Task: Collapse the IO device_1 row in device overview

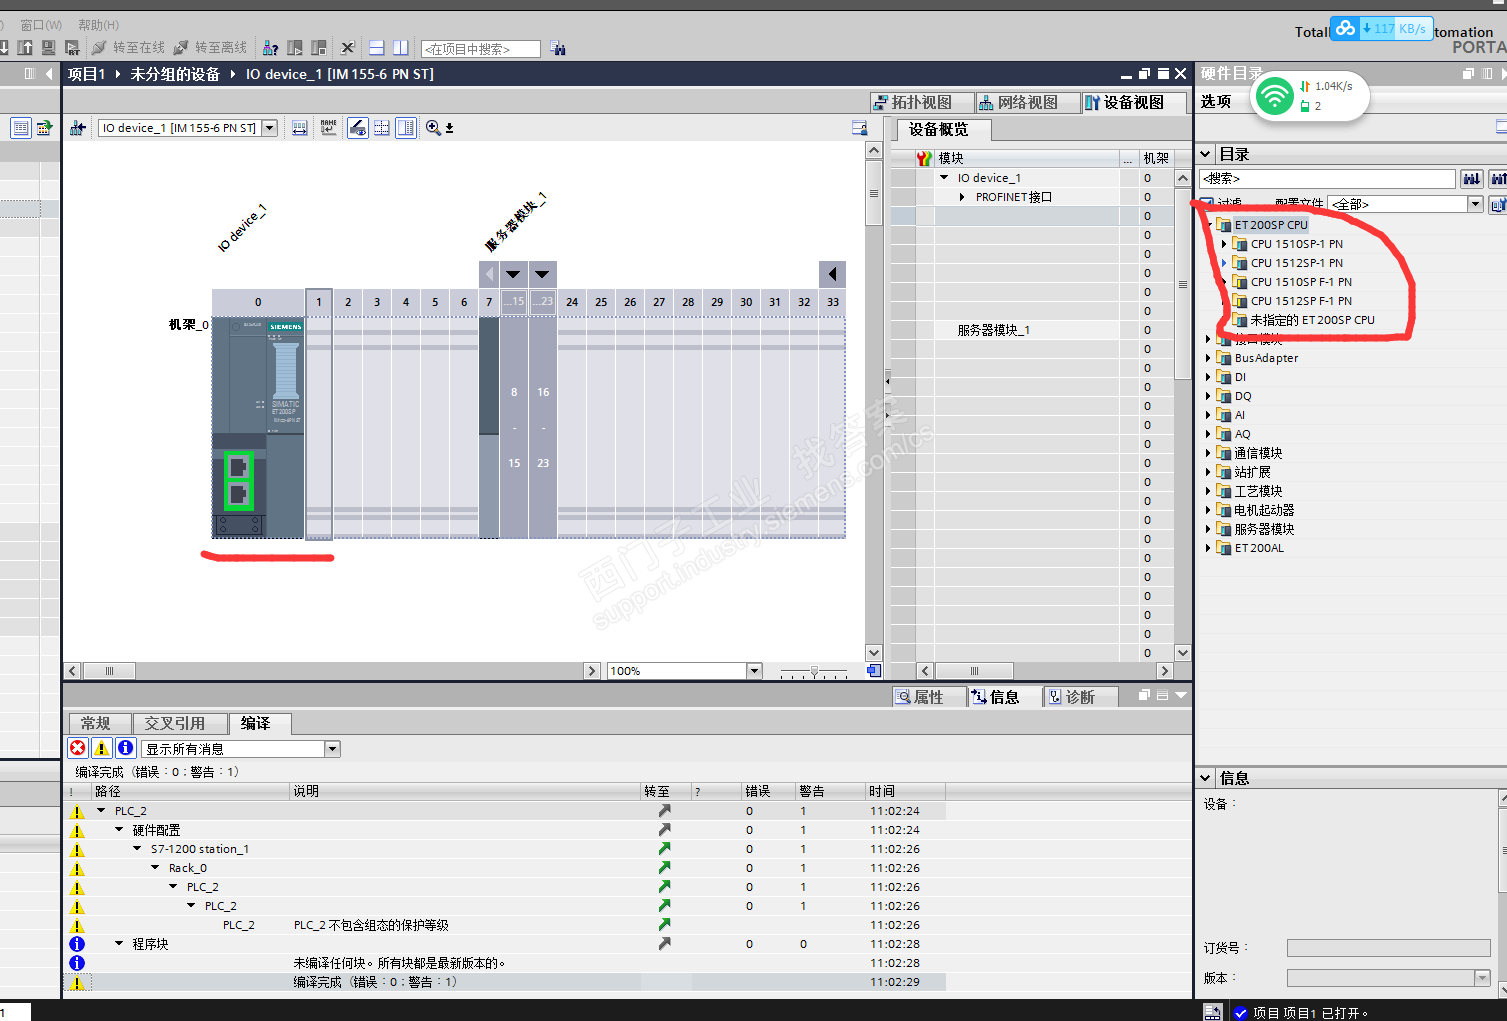Action: point(944,178)
